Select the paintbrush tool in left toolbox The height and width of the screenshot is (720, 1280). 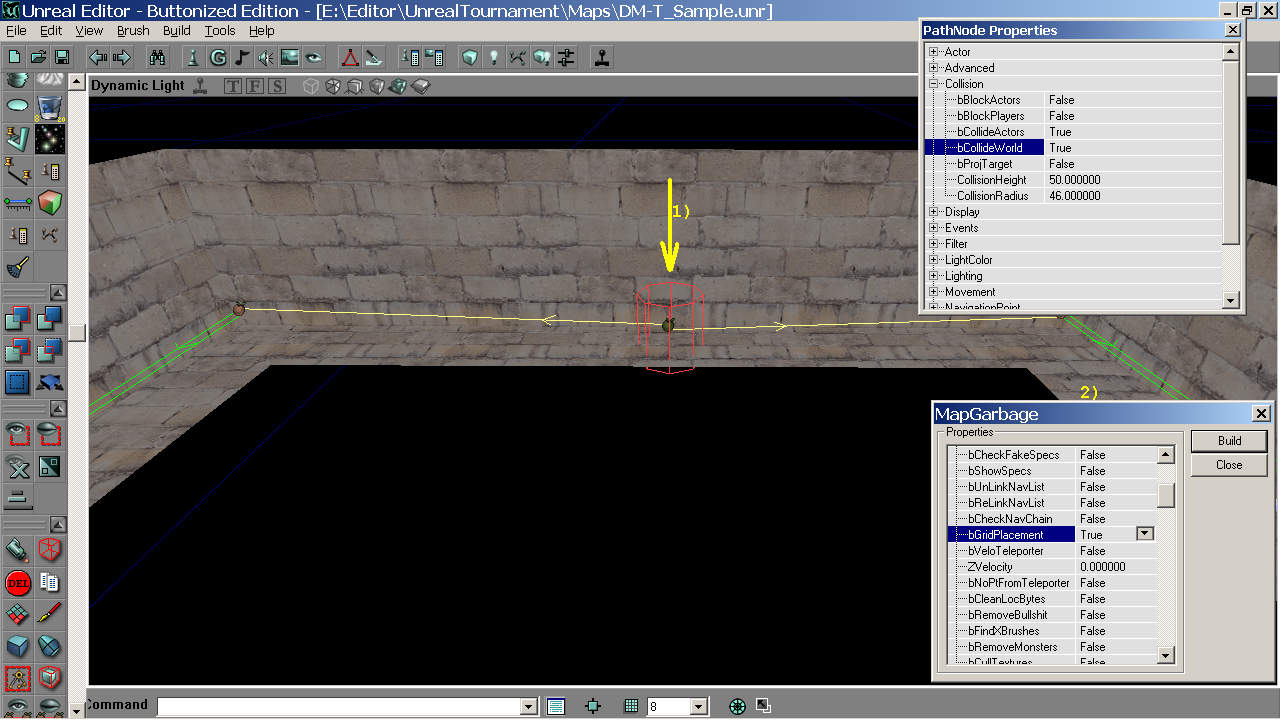(x=49, y=613)
